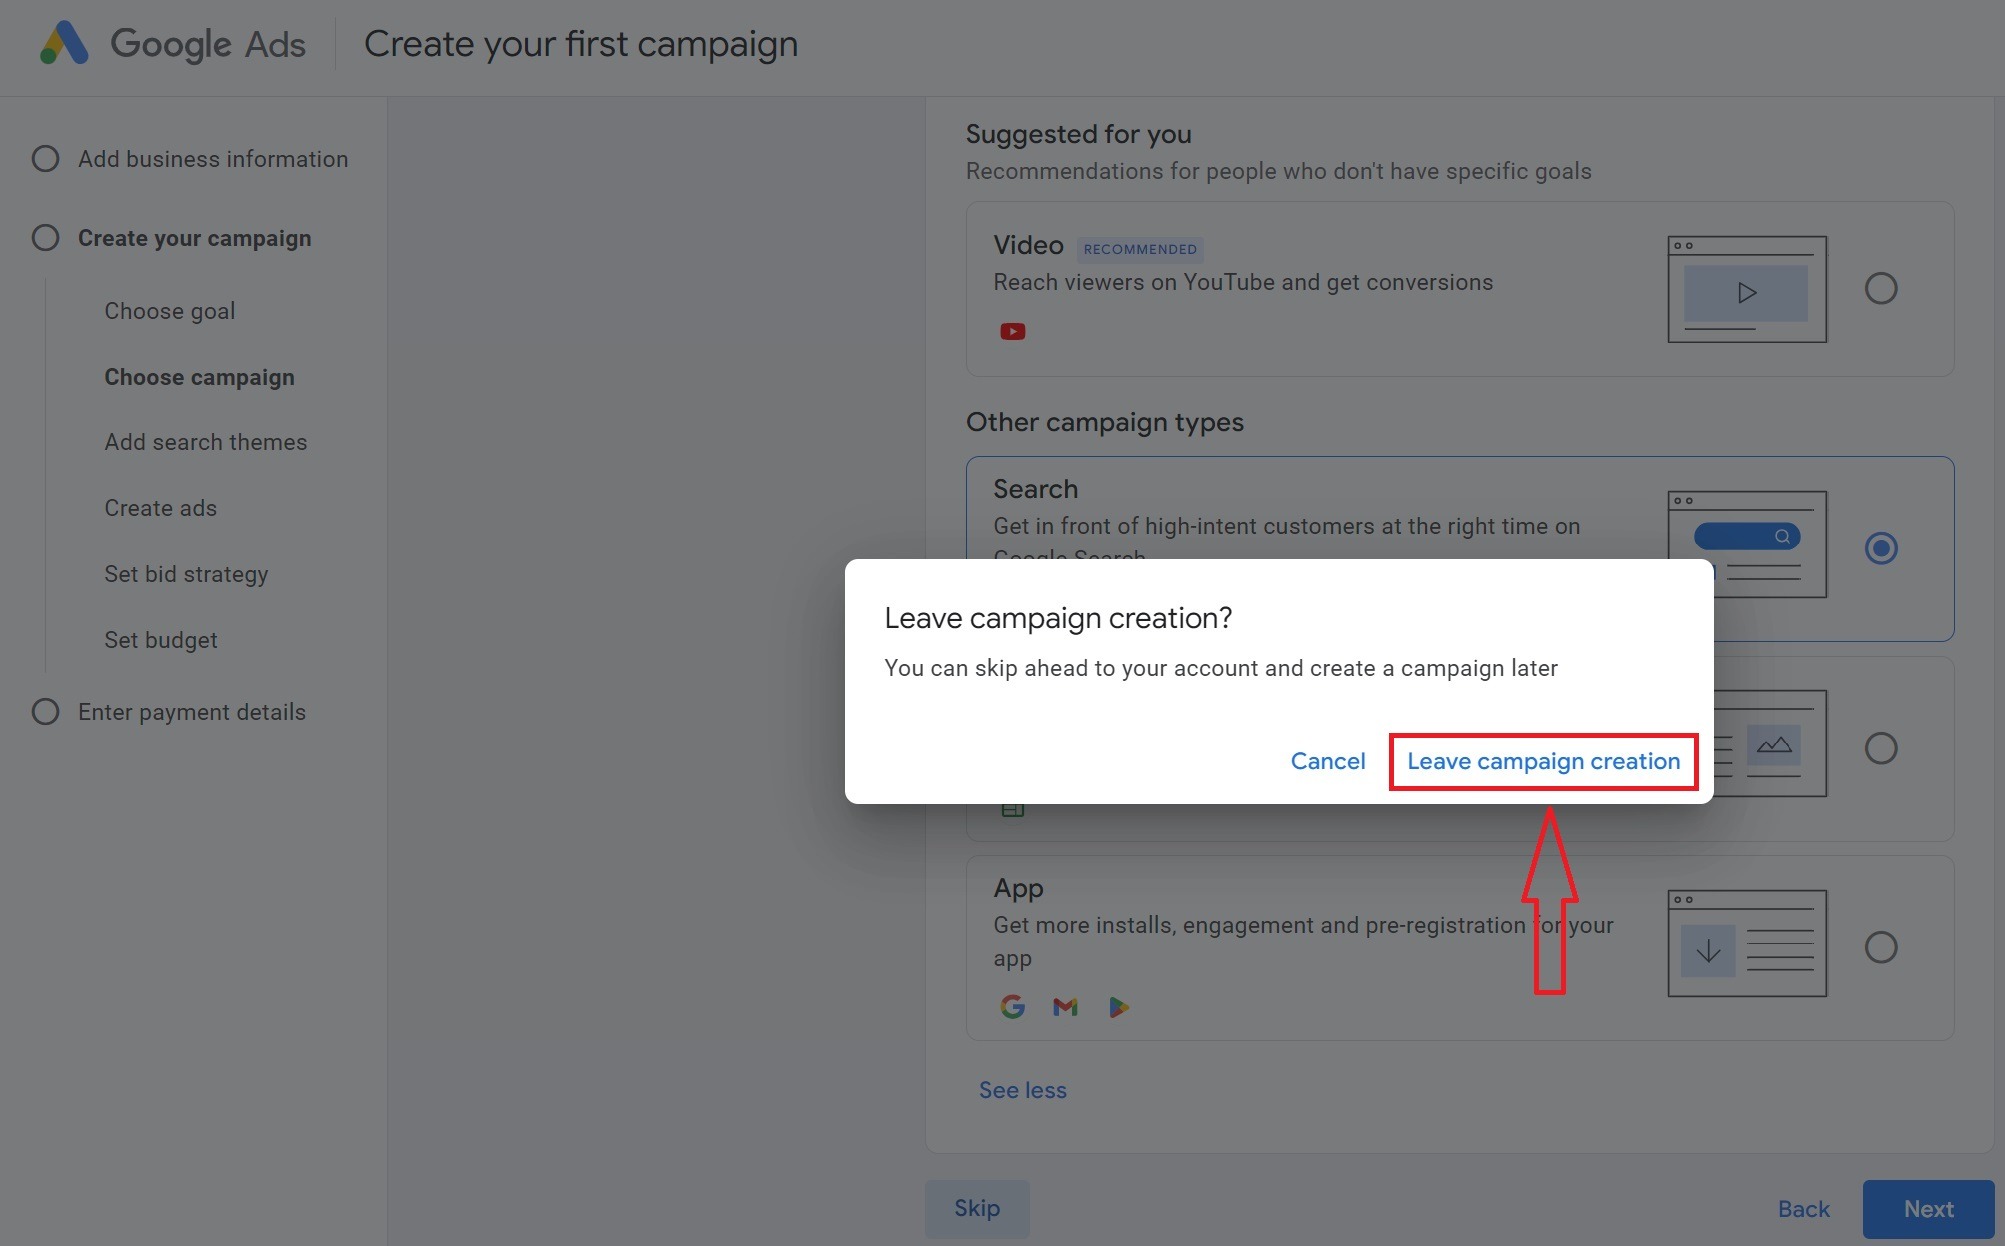This screenshot has height=1246, width=2005.
Task: Click the Google Ads logo
Action: pos(170,43)
